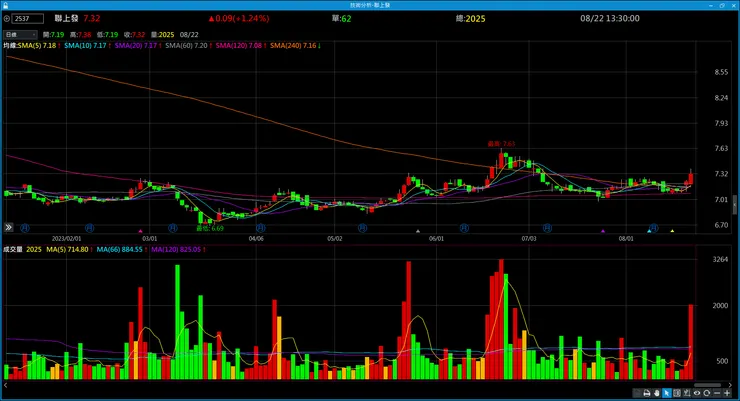This screenshot has width=740, height=401.
Task: Click the stock code field showing 2537
Action: [28, 18]
